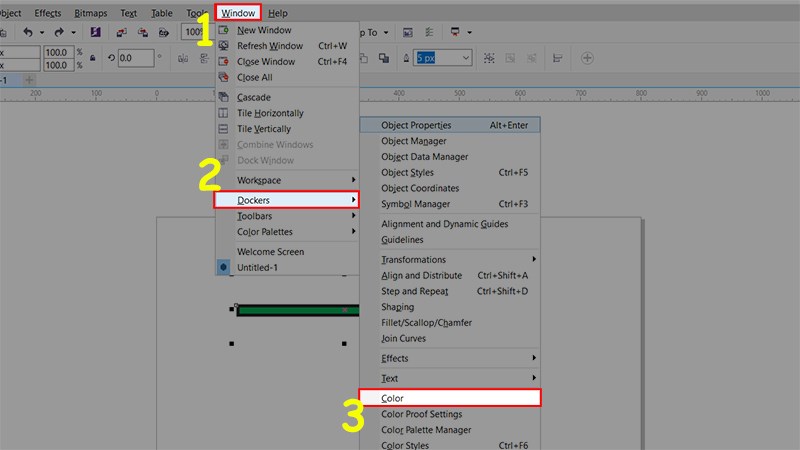Choose Color docker from submenu
This screenshot has width=800, height=450.
[x=450, y=398]
